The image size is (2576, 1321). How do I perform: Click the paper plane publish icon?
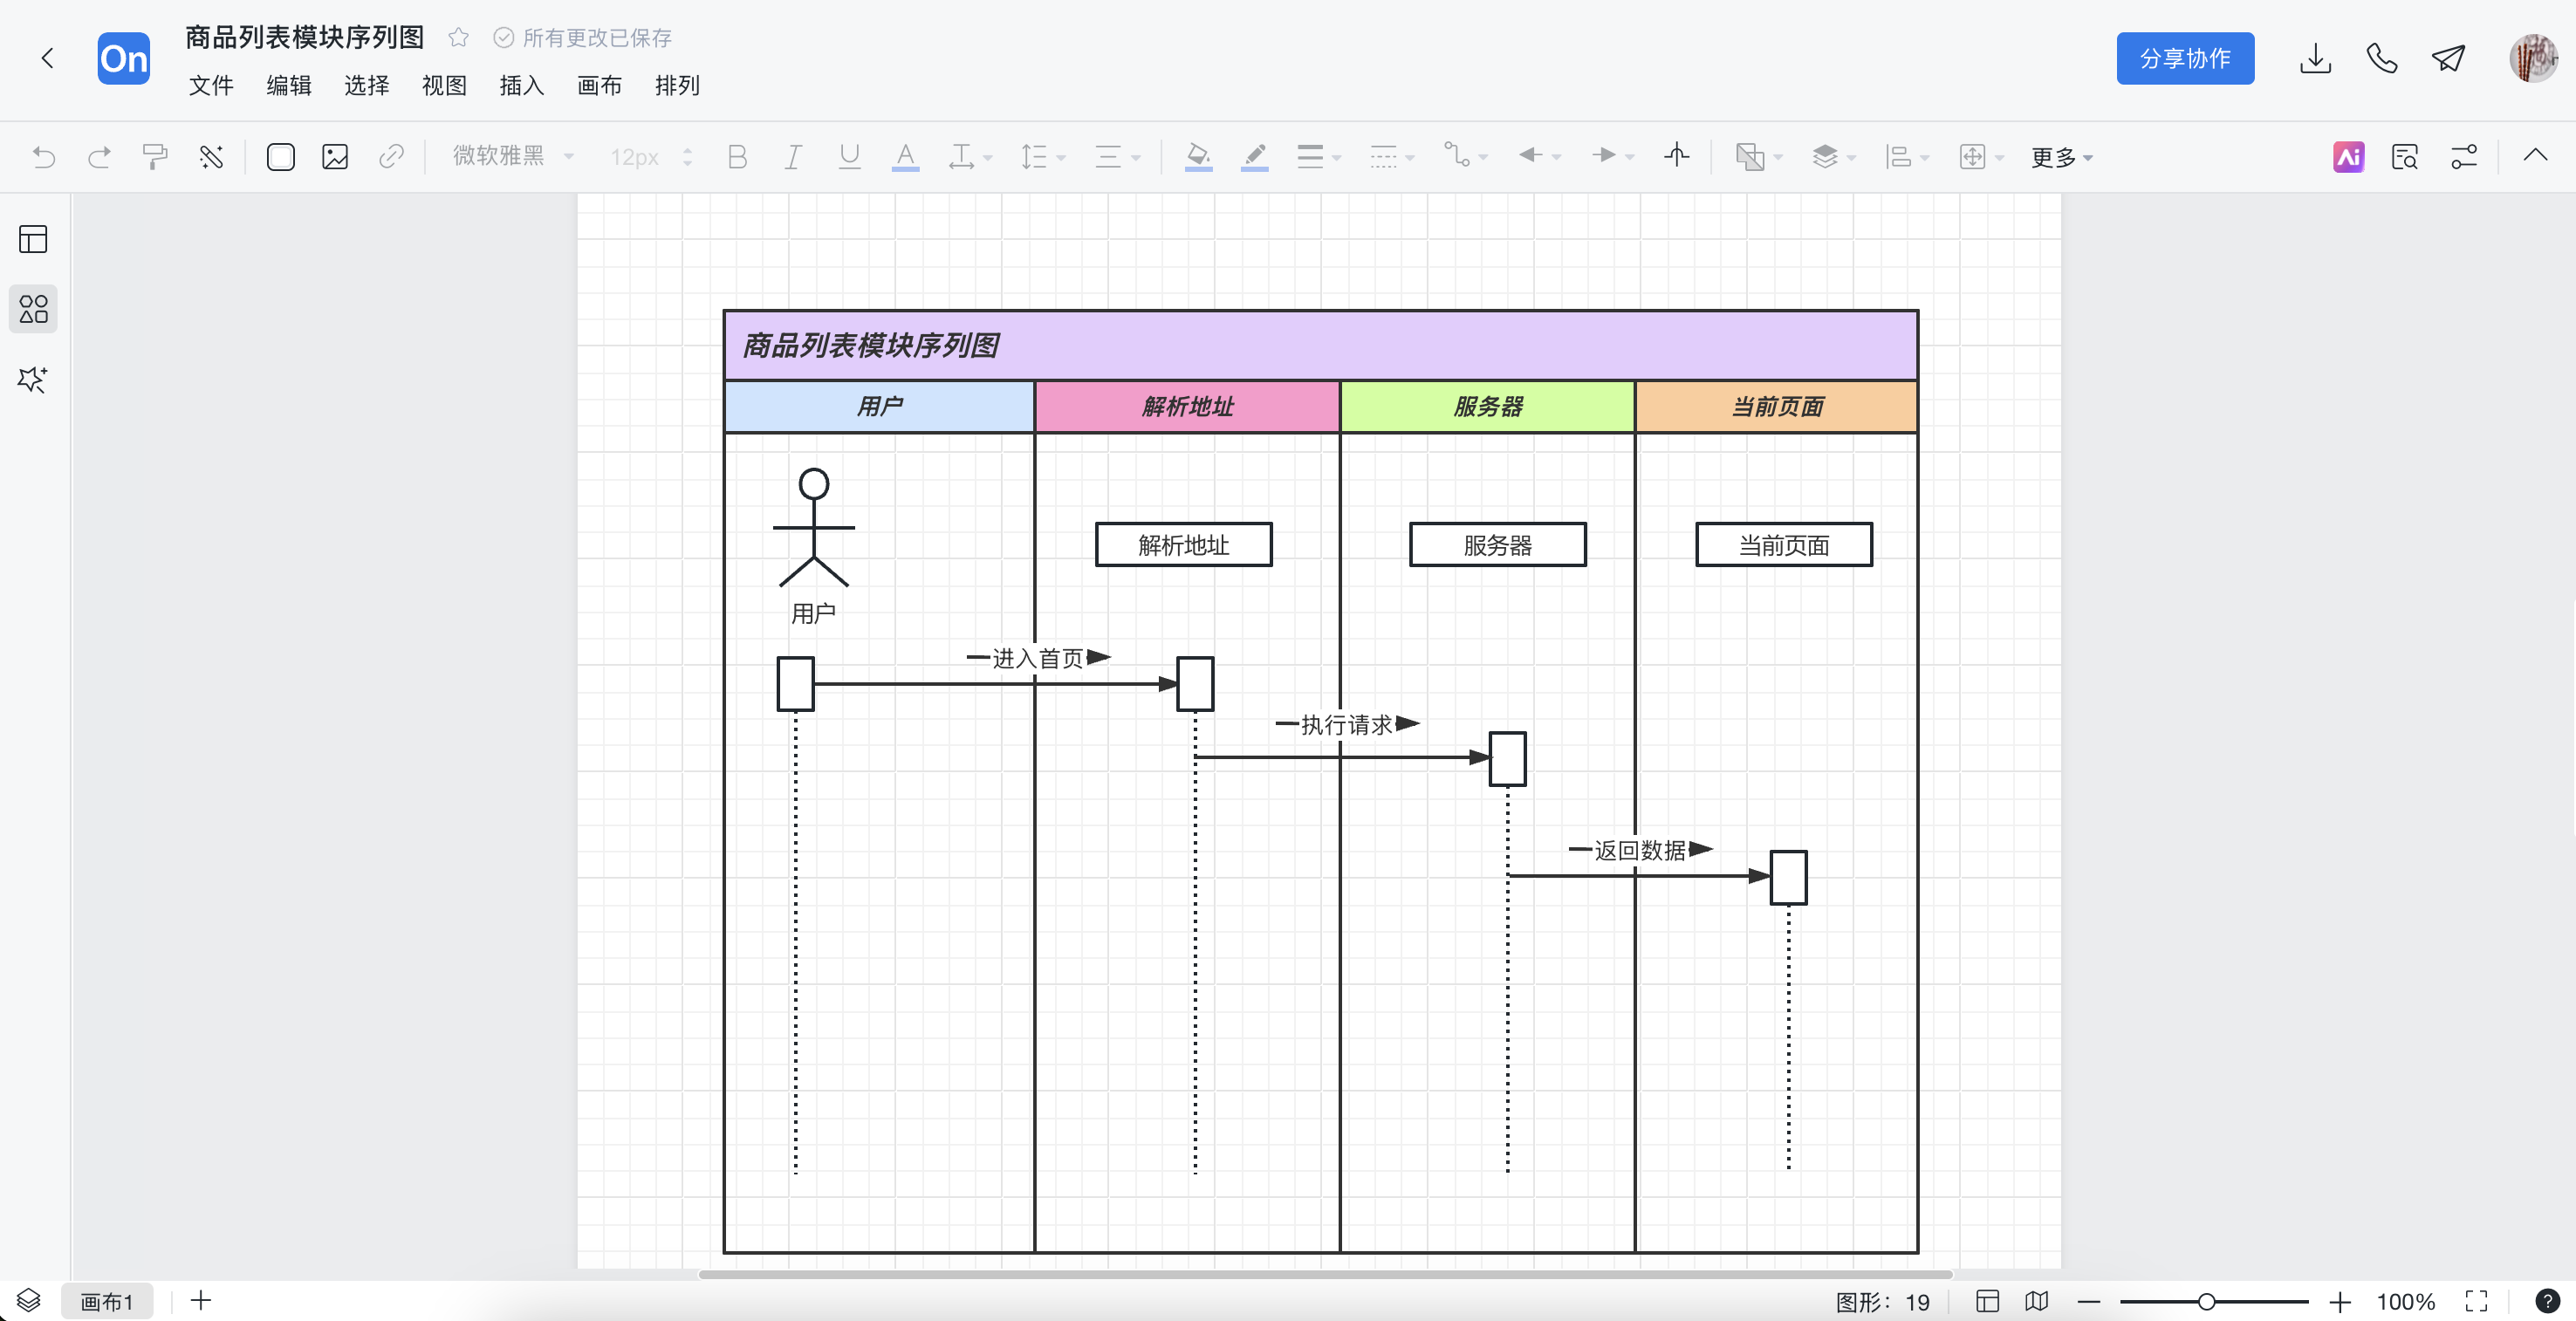2449,58
